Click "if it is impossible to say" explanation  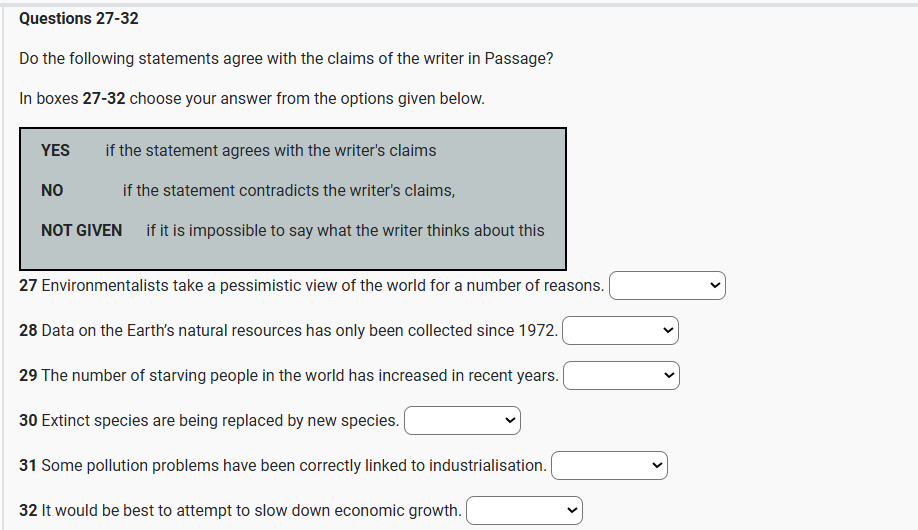pyautogui.click(x=345, y=230)
